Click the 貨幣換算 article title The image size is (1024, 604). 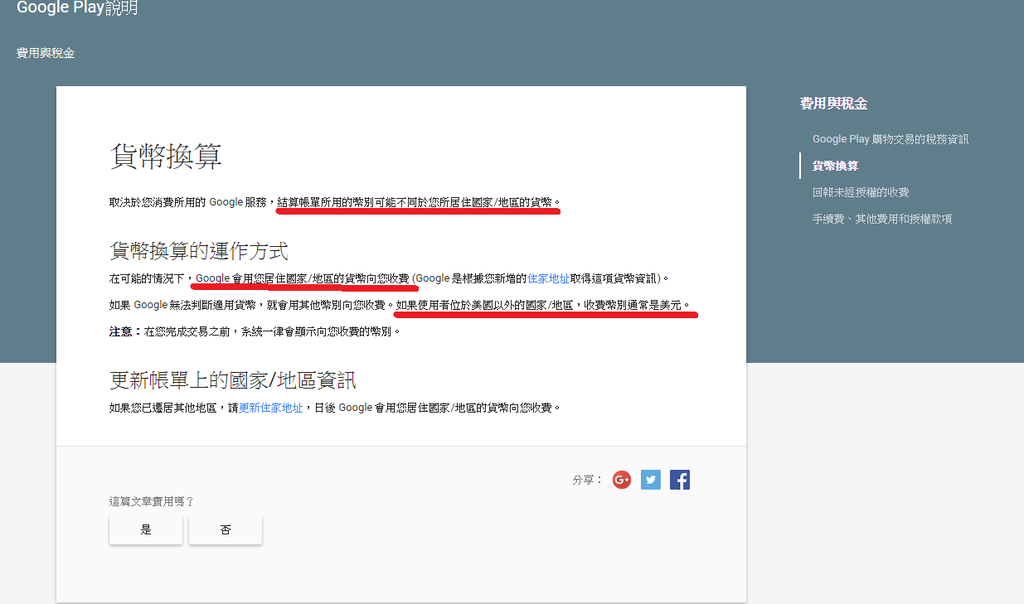coord(166,157)
